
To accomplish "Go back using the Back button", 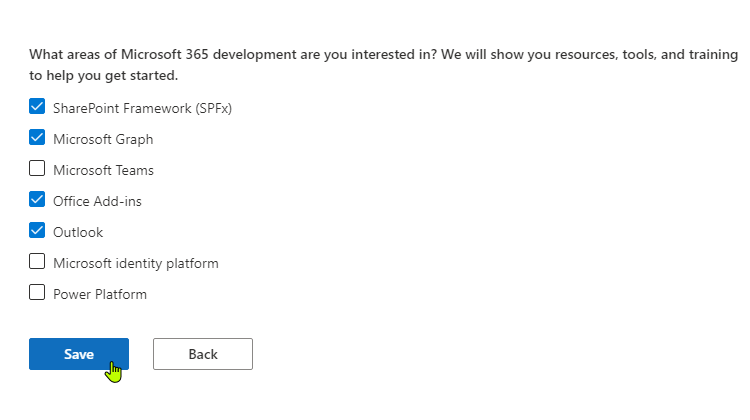I will pos(202,354).
